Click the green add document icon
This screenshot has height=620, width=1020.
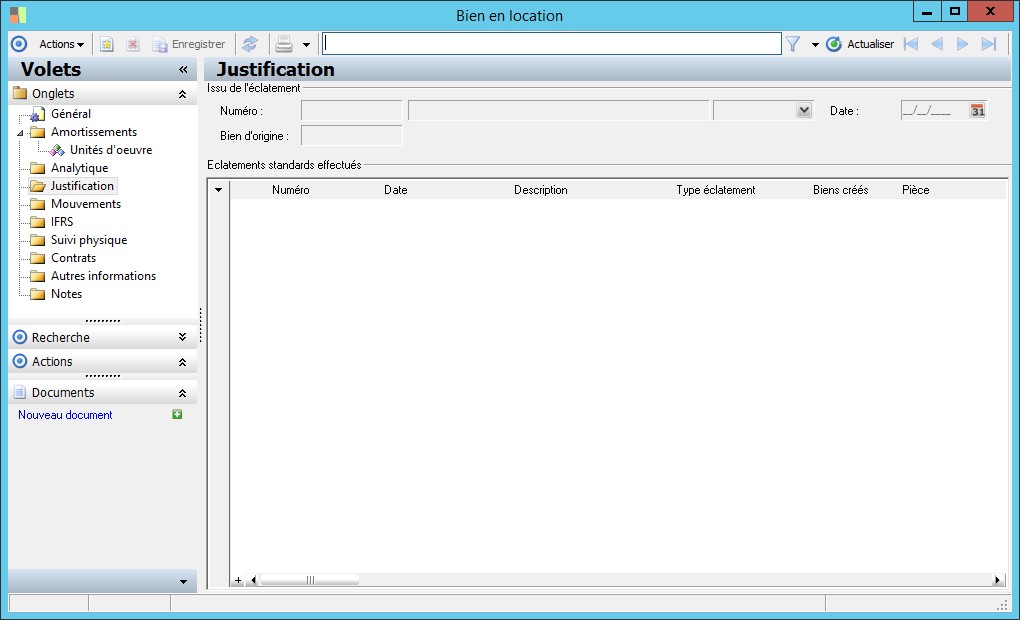pyautogui.click(x=177, y=414)
